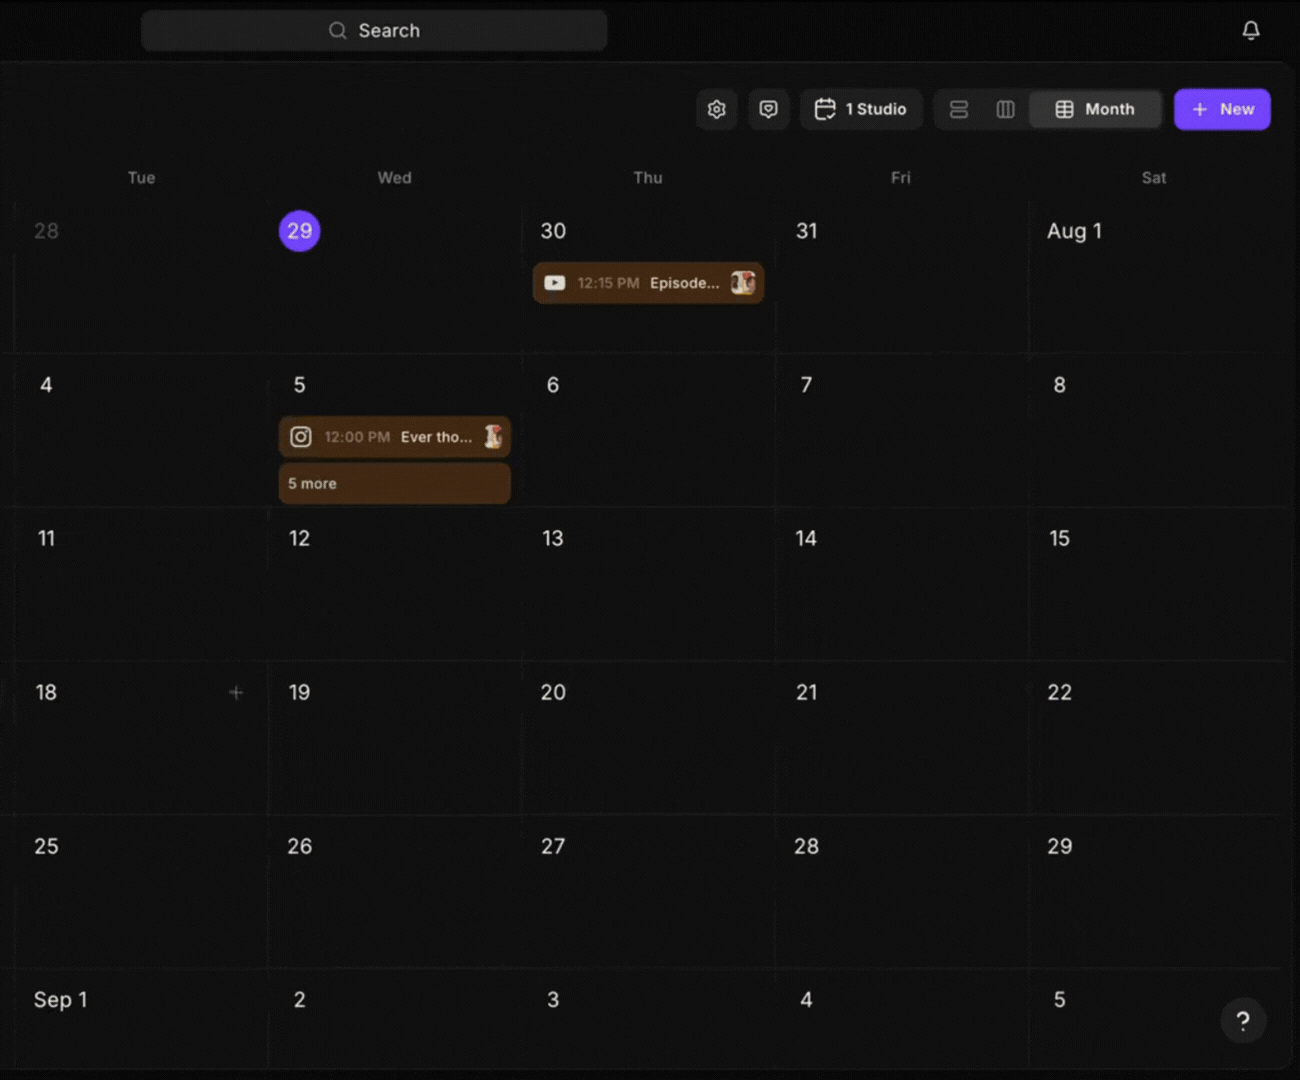Click the thumbnail on the Ever tho event

[493, 437]
